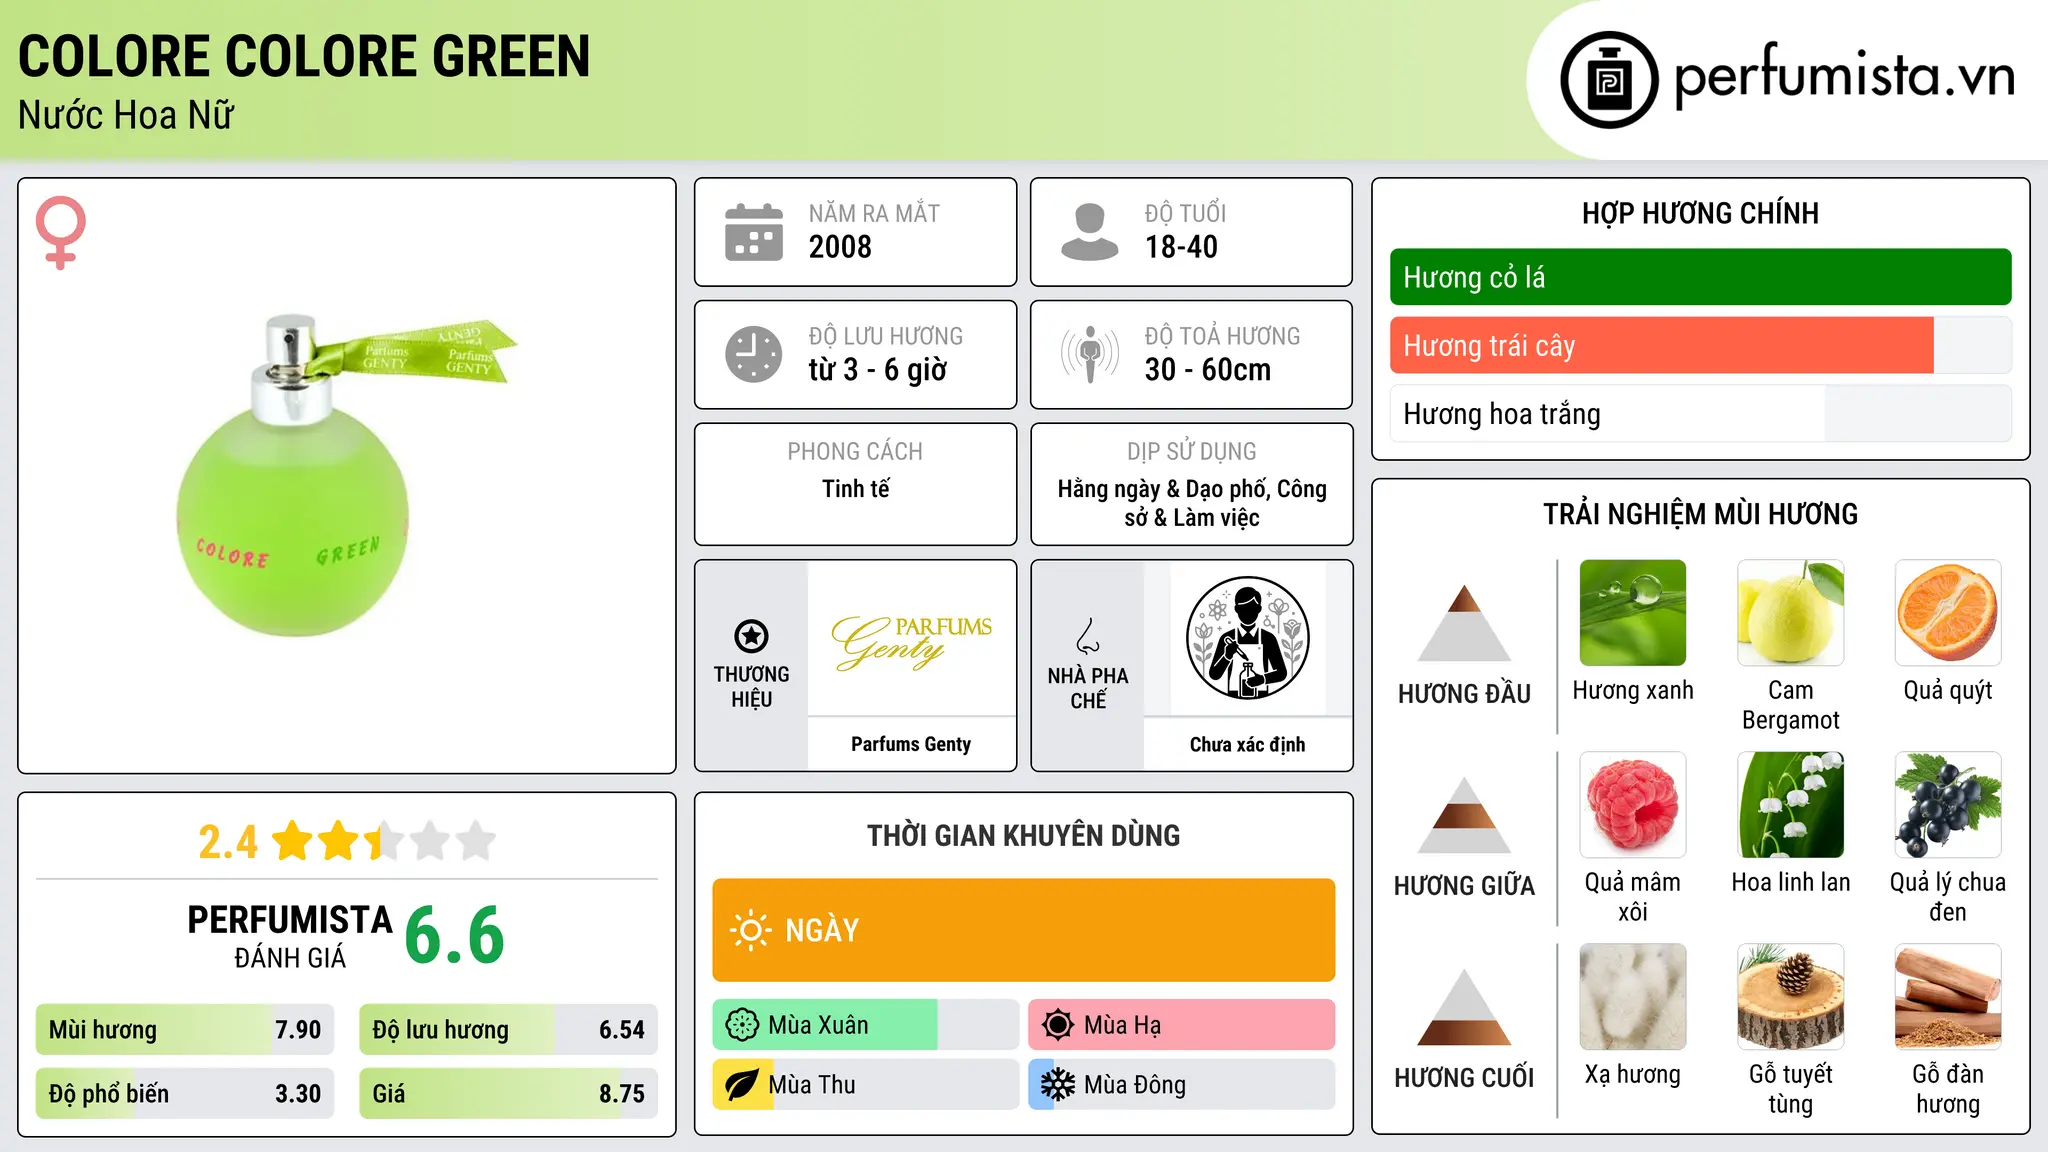
Task: Click the longevity value từ 3 - 6 giờ
Action: 877,370
